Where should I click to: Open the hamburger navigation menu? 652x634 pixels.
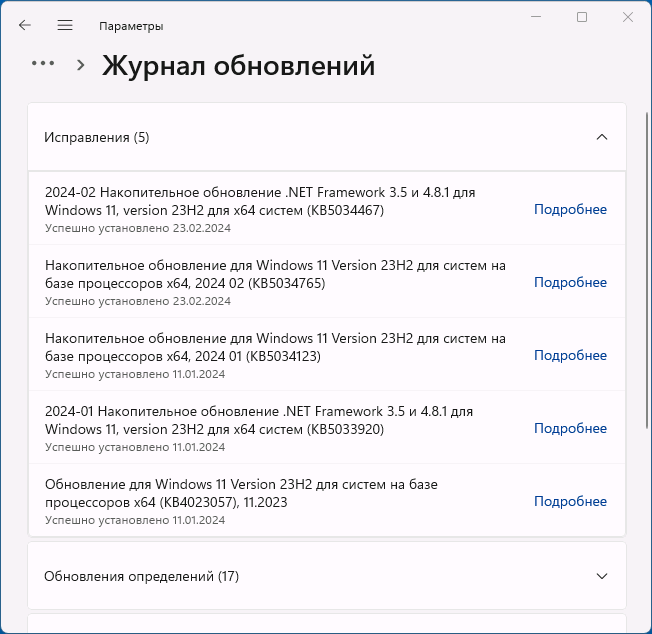coord(65,25)
